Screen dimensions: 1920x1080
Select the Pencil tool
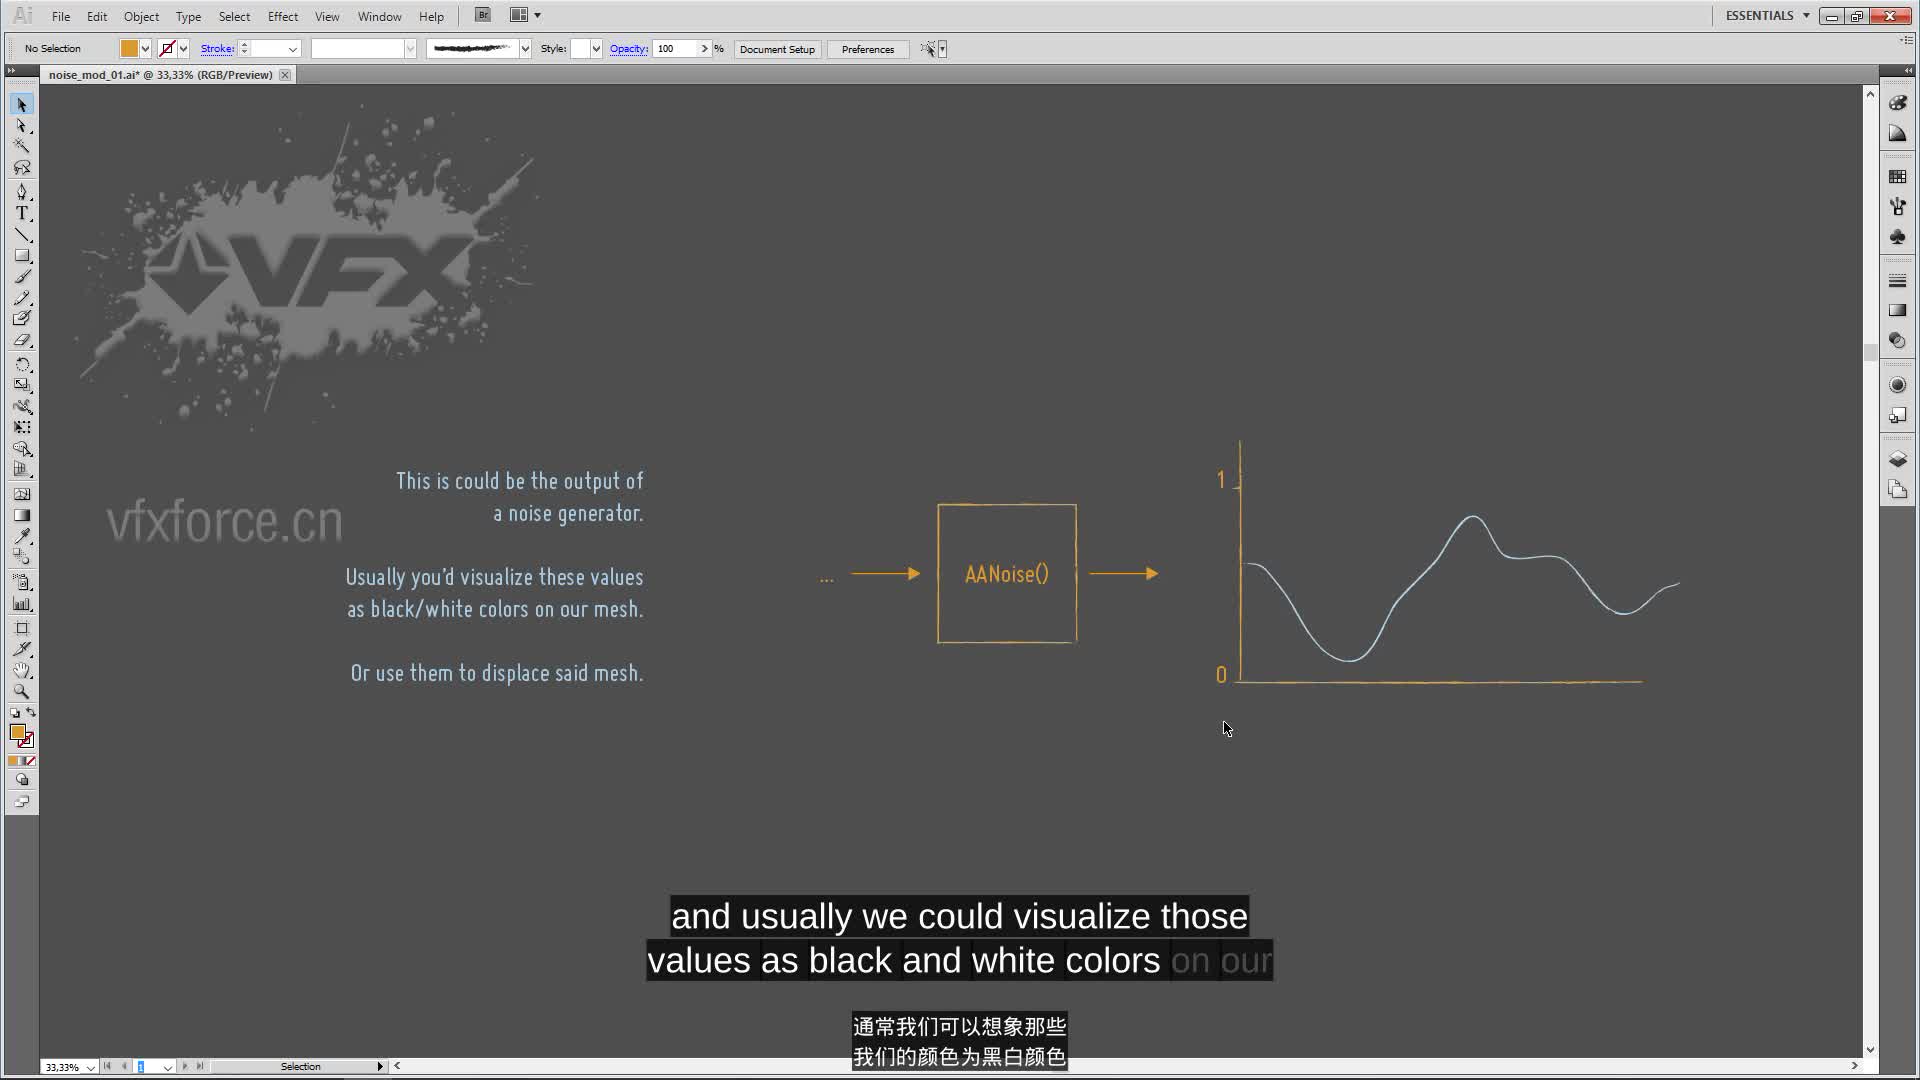22,298
